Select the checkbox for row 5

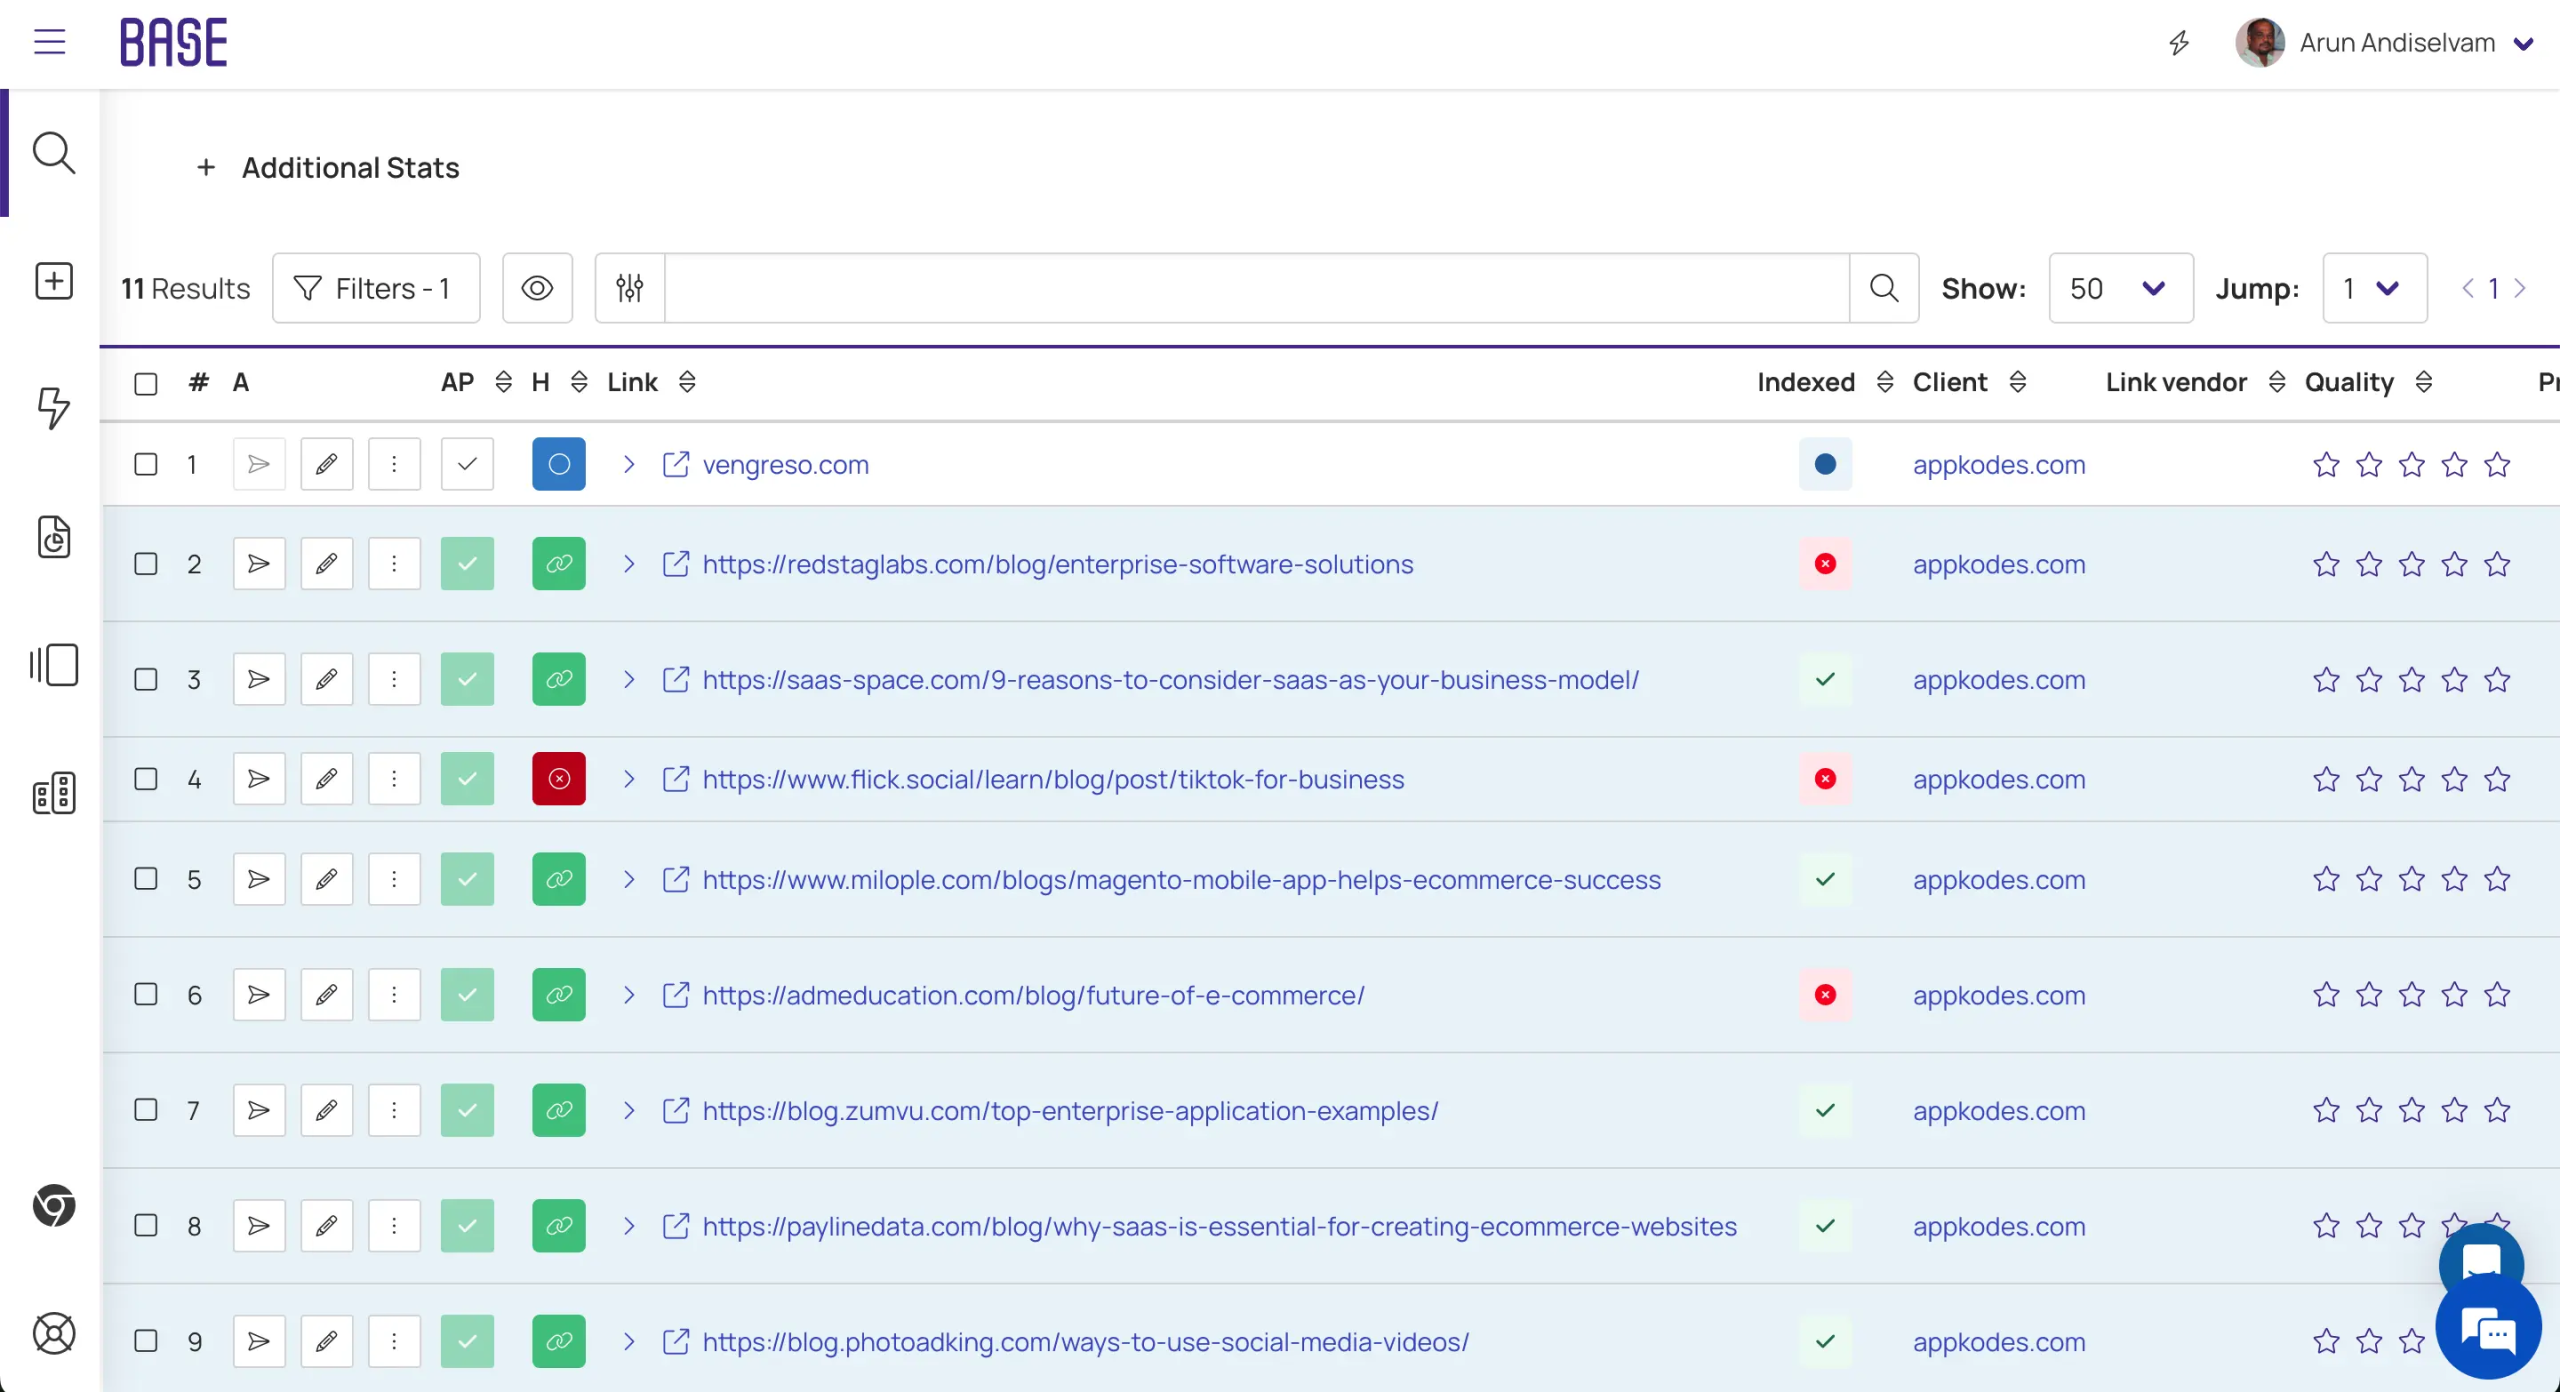point(146,879)
